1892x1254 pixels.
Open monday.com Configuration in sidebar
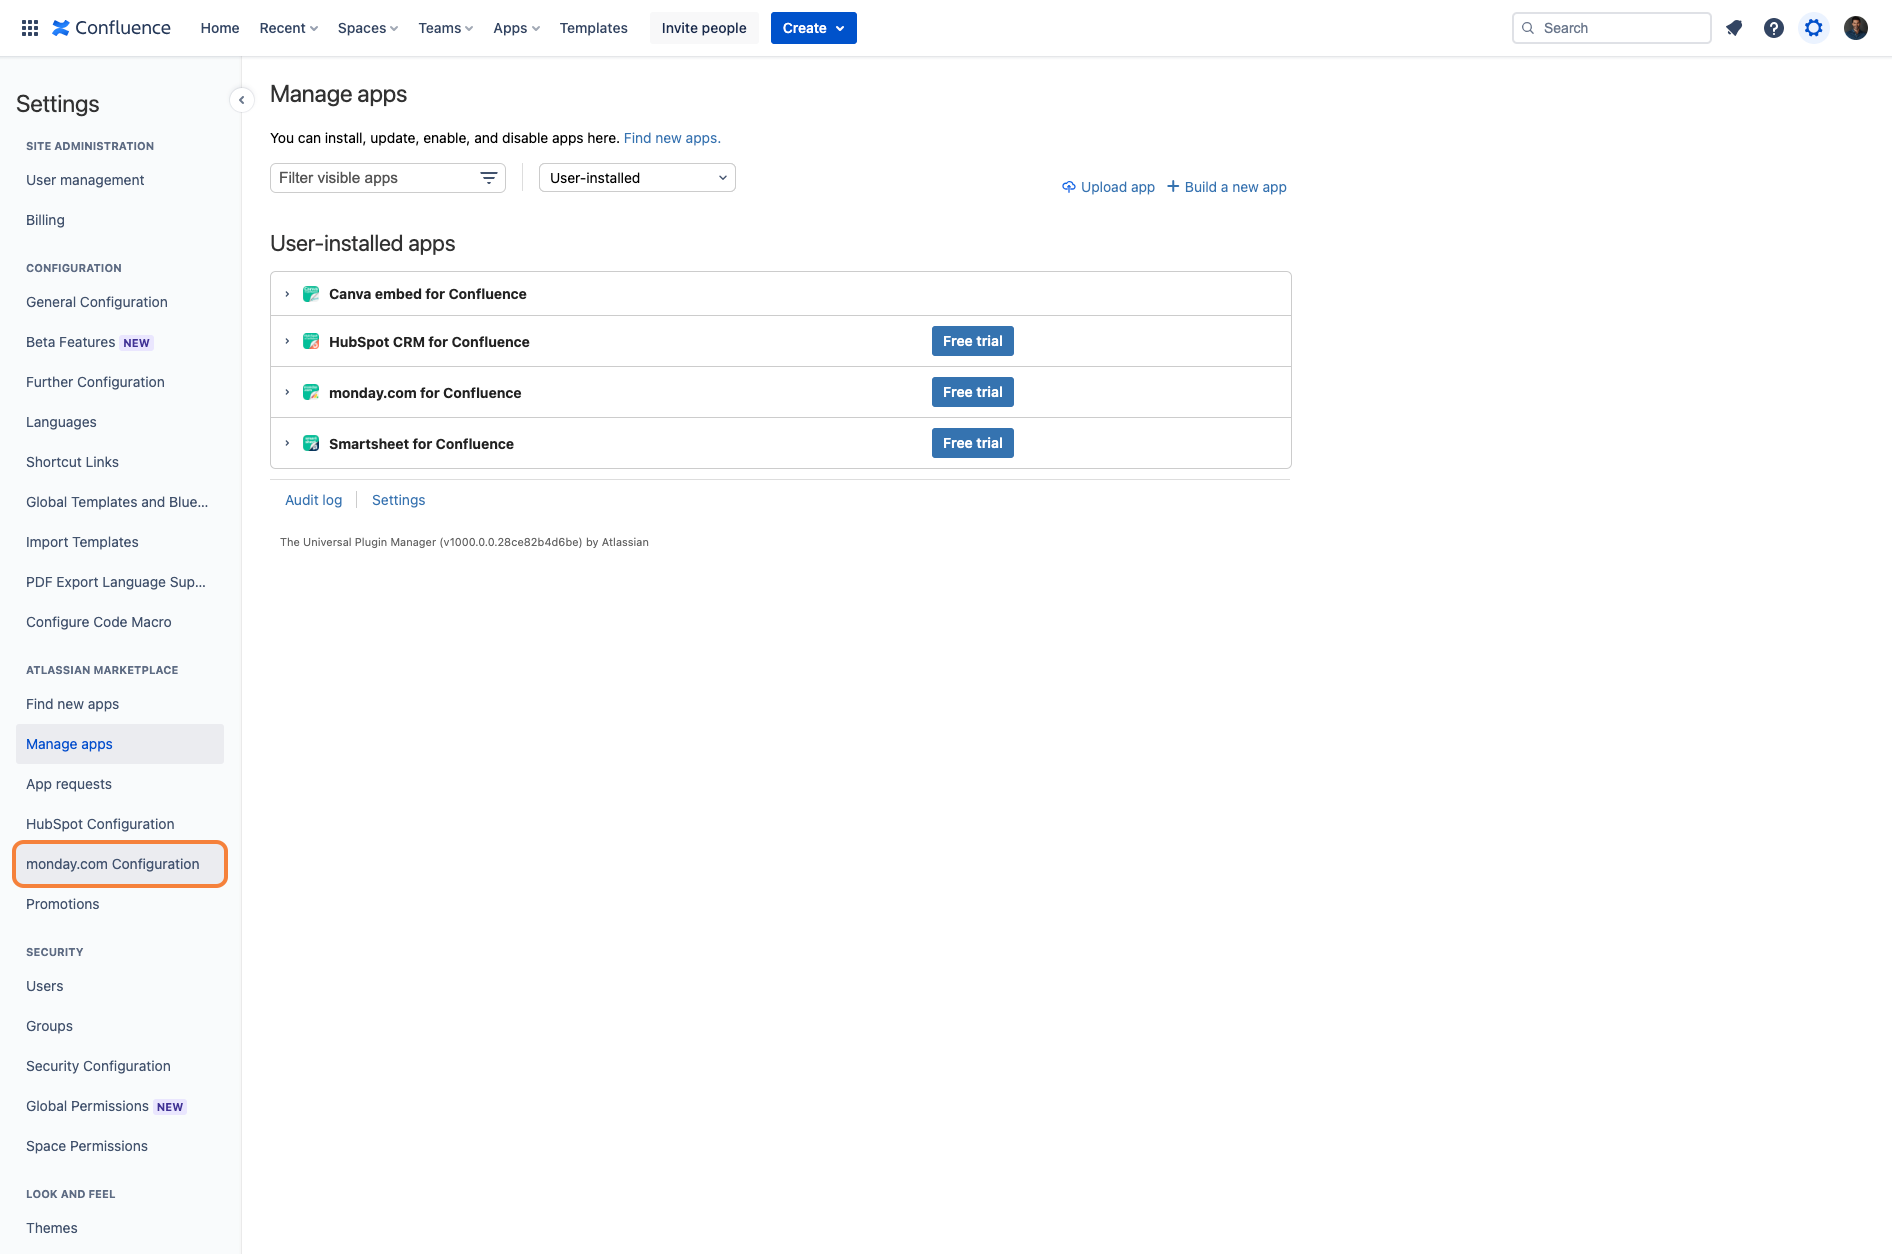pyautogui.click(x=120, y=864)
